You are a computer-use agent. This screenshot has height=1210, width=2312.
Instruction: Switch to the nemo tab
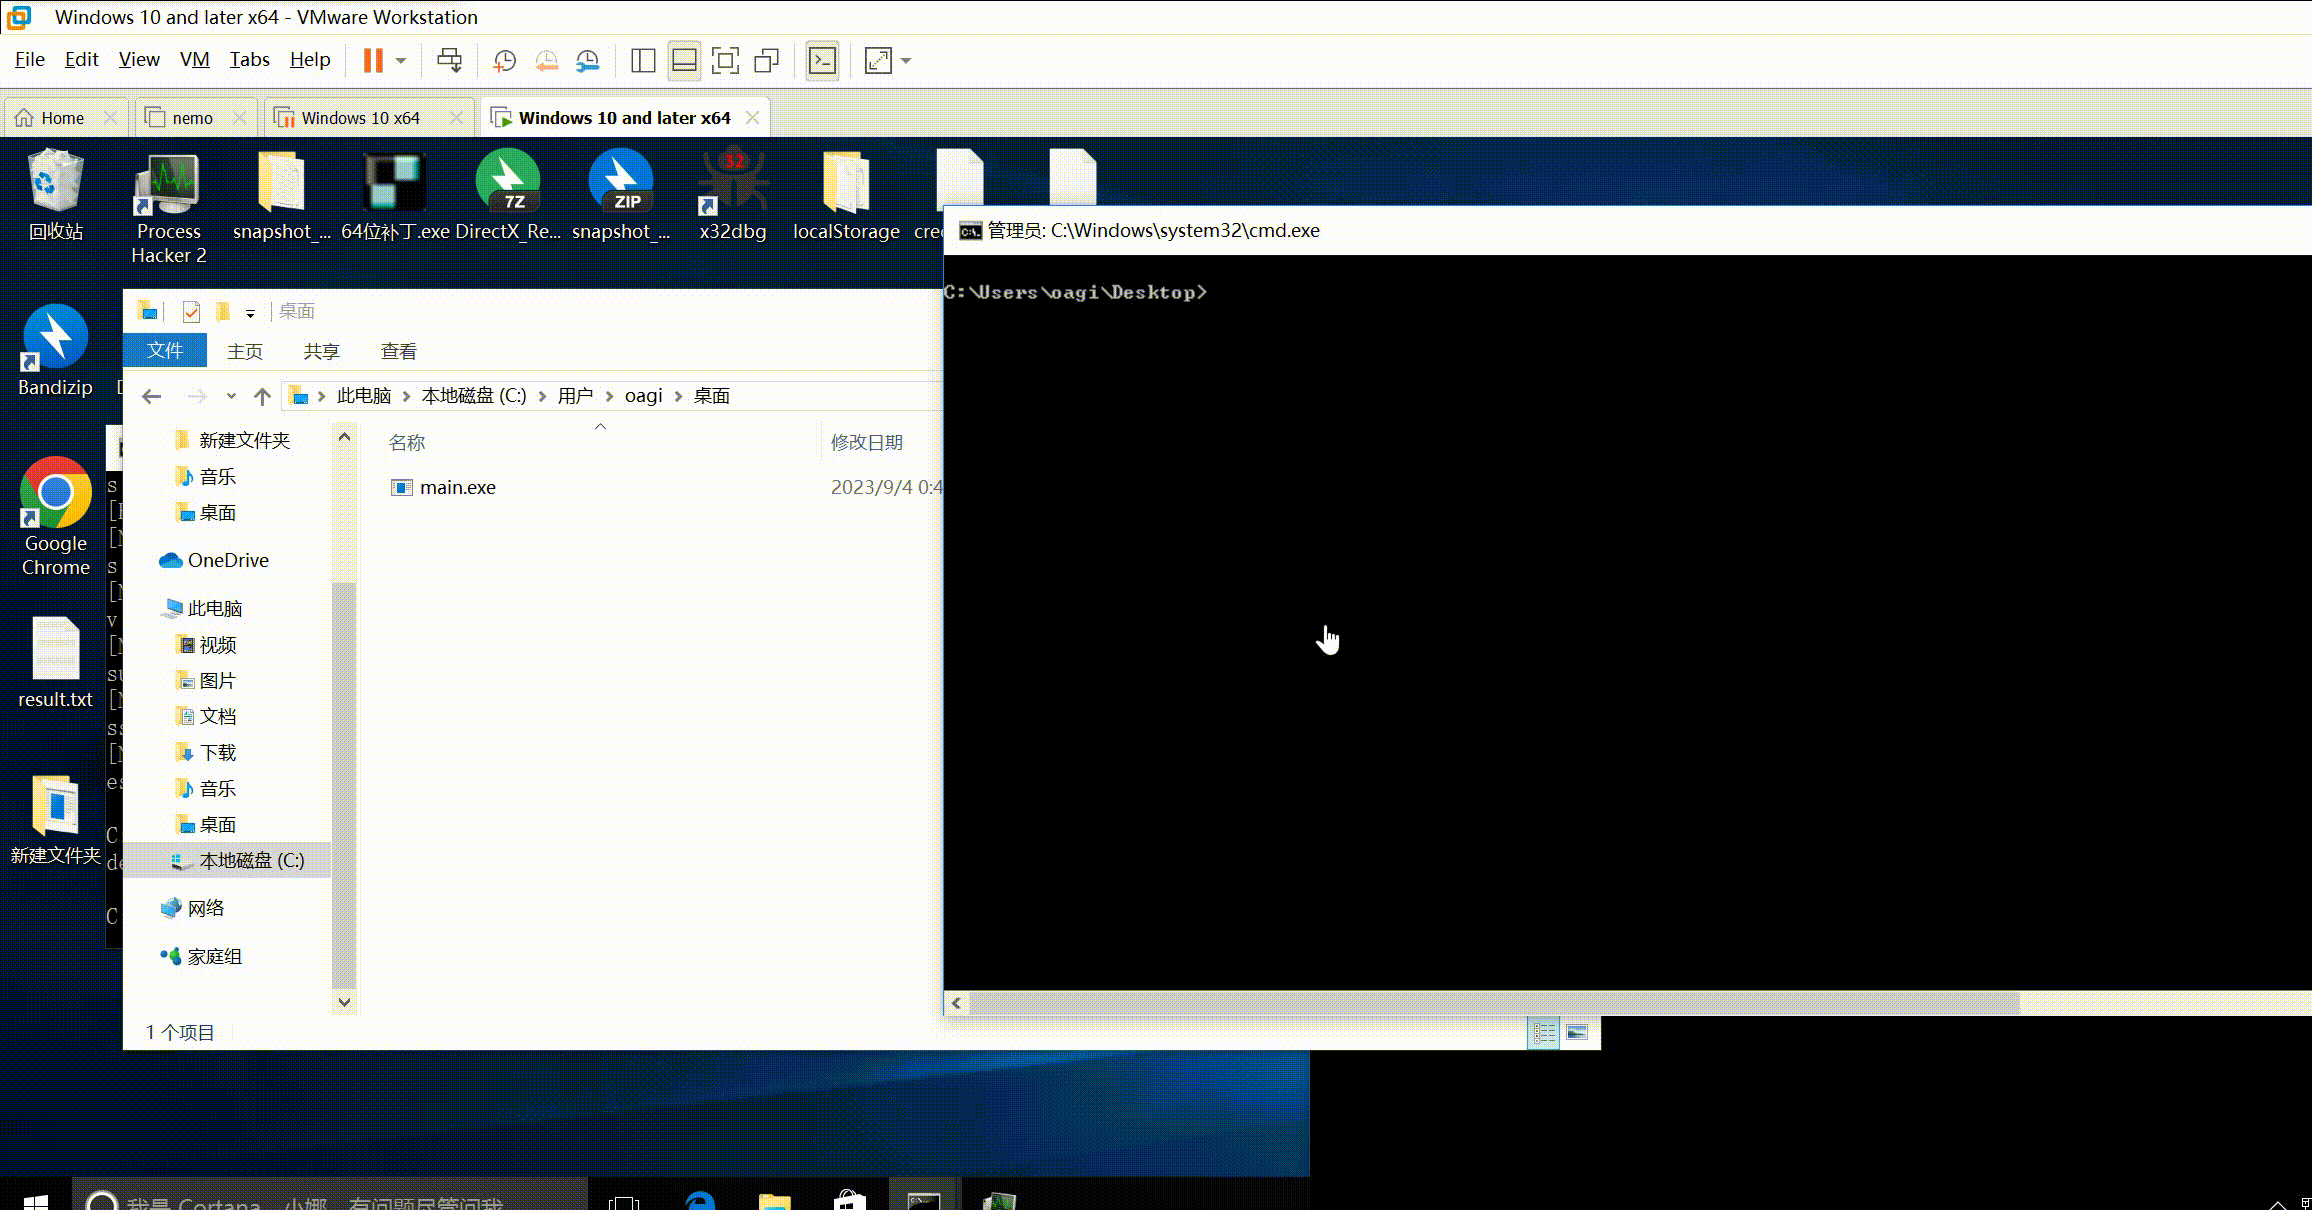point(192,118)
